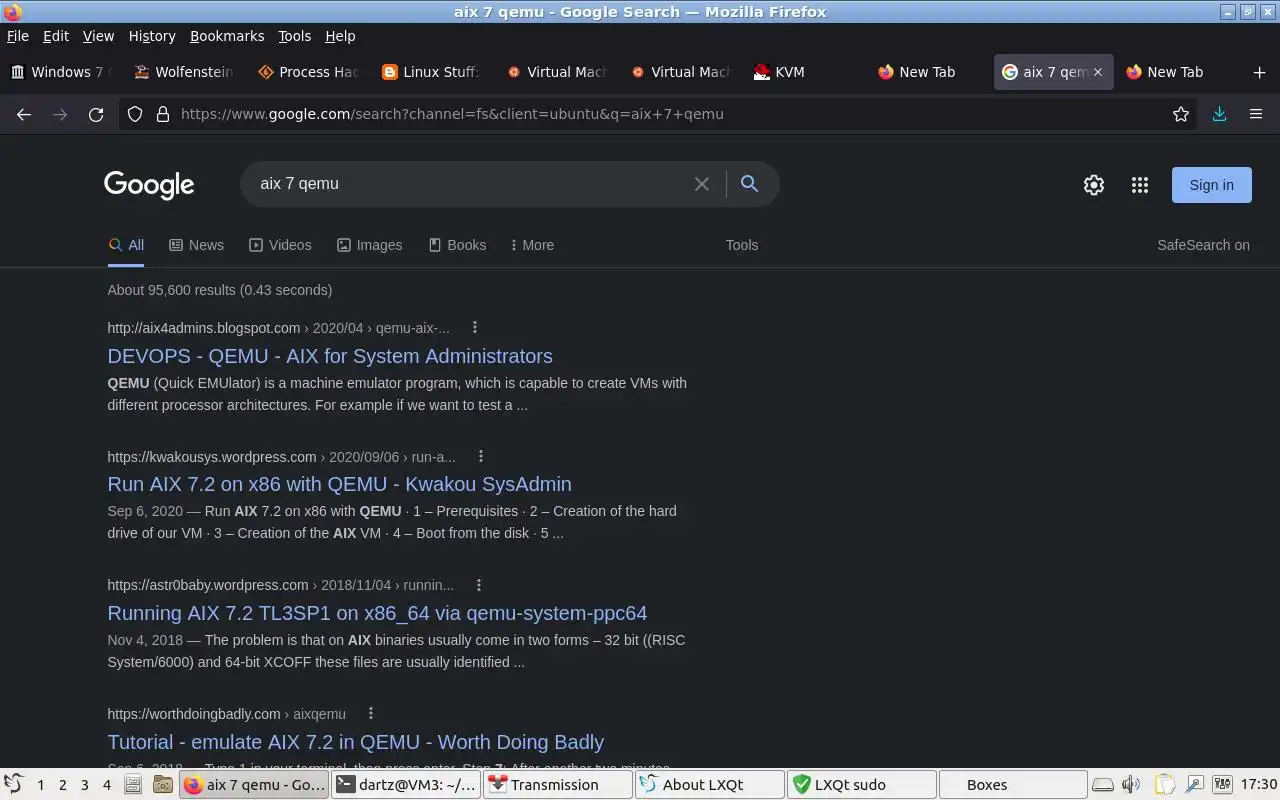Image resolution: width=1280 pixels, height=800 pixels.
Task: Expand the More search filters dropdown
Action: pyautogui.click(x=532, y=245)
